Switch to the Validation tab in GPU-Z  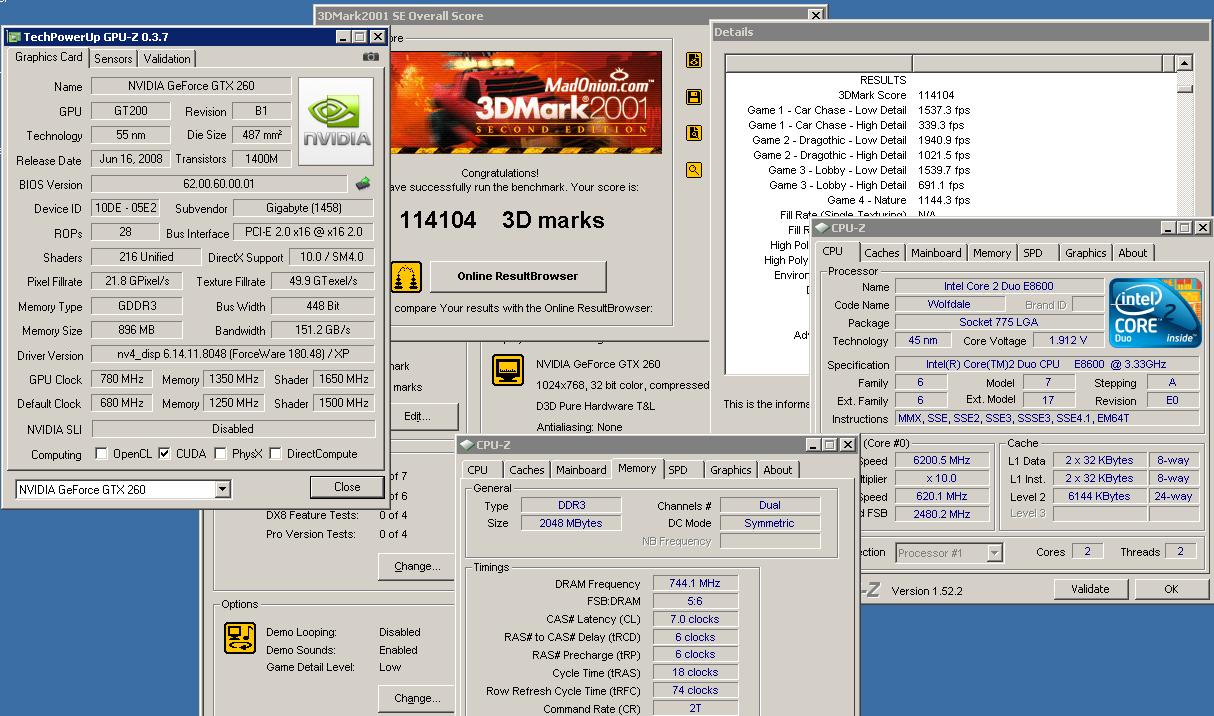pyautogui.click(x=167, y=59)
